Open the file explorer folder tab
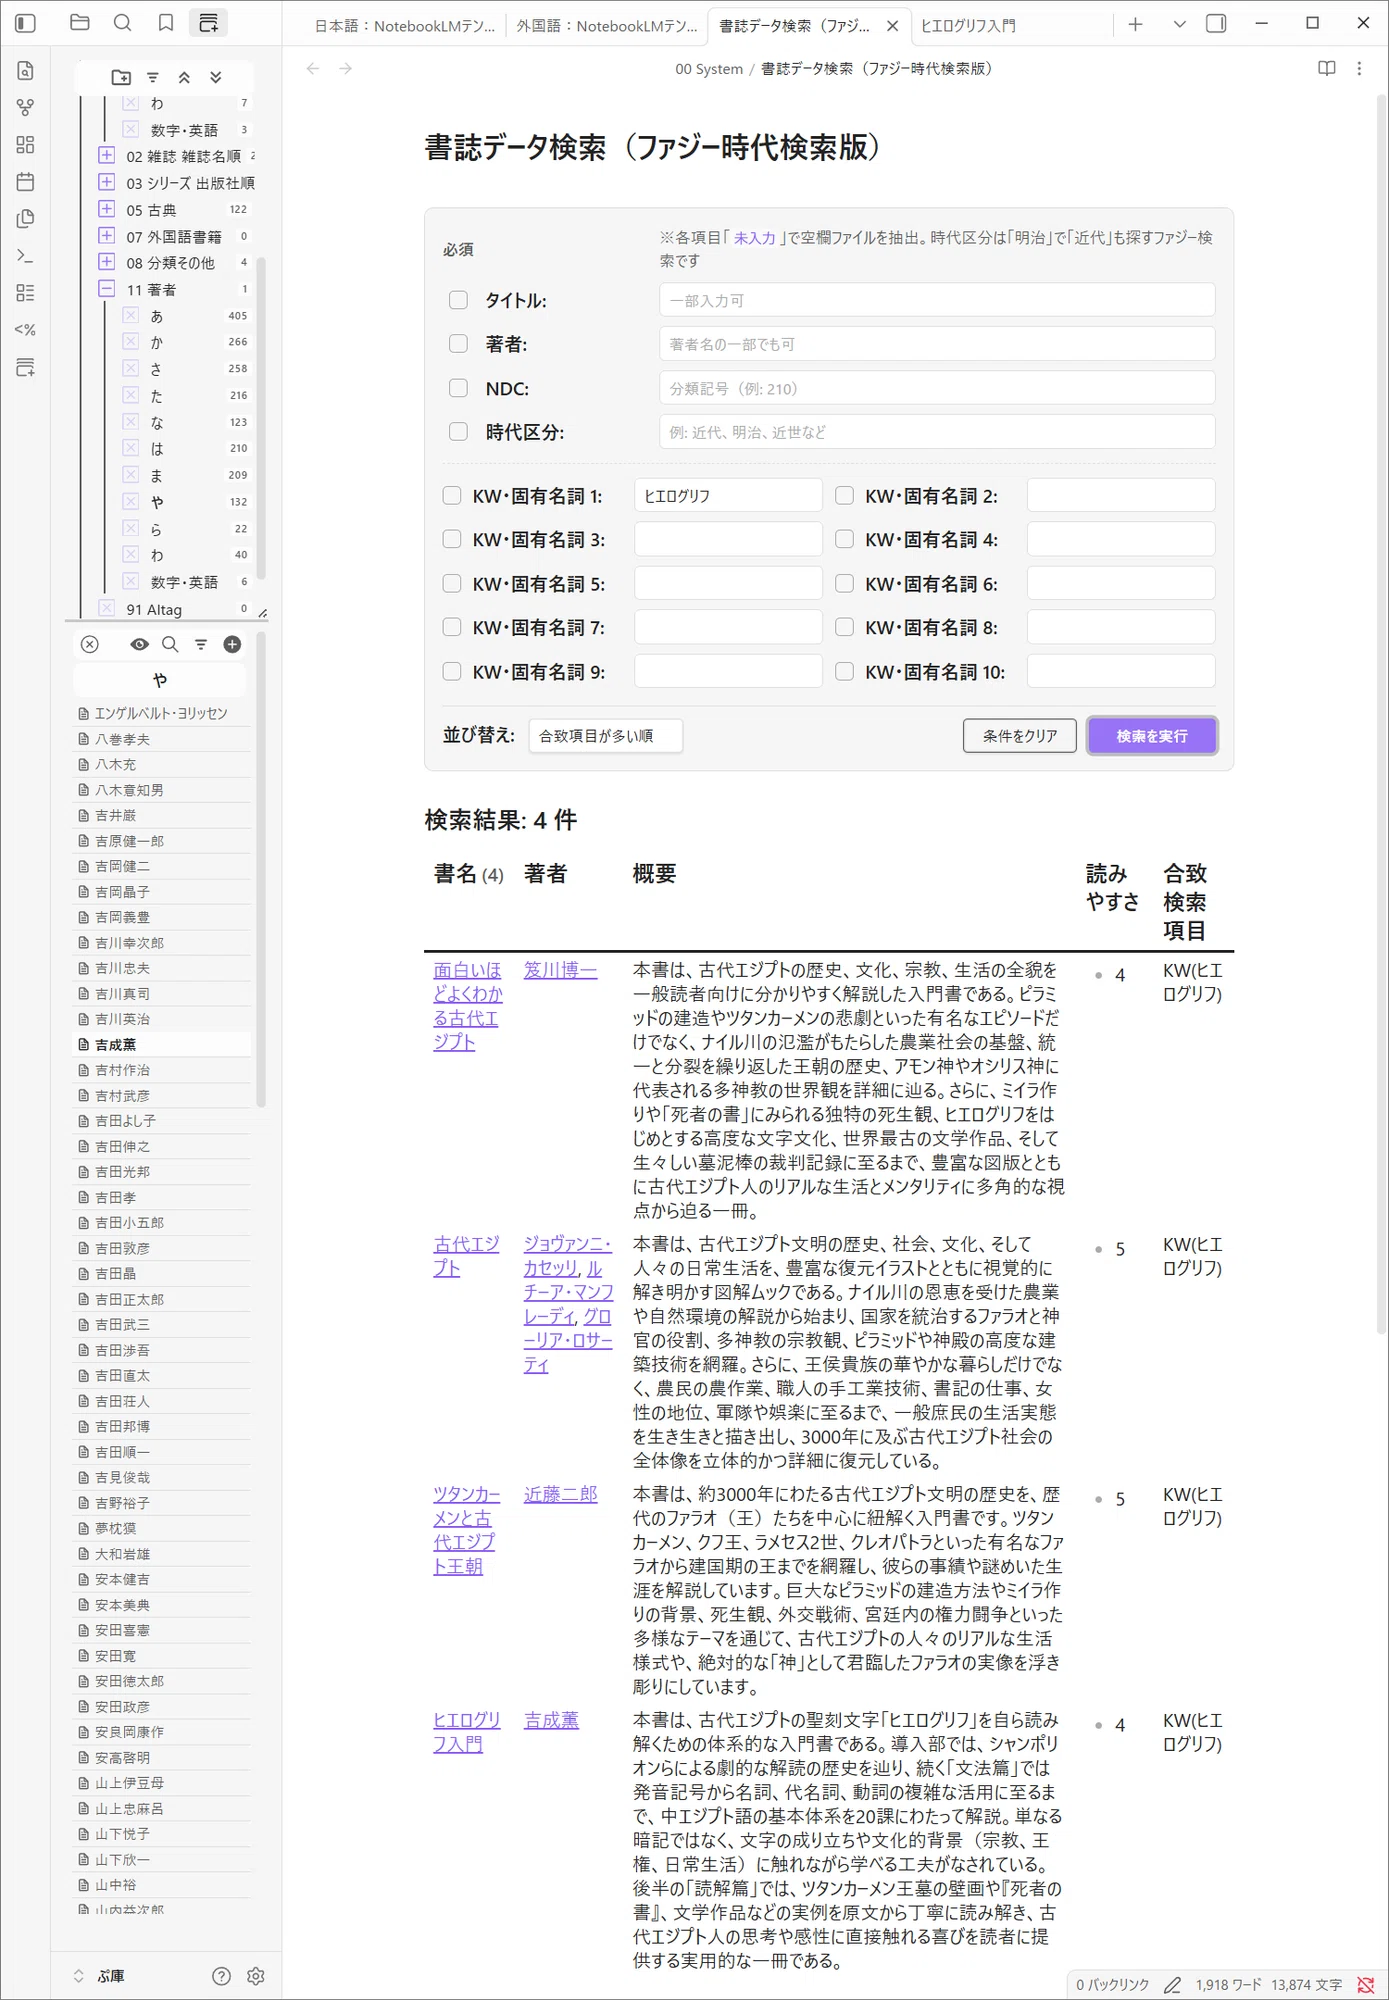 (80, 23)
